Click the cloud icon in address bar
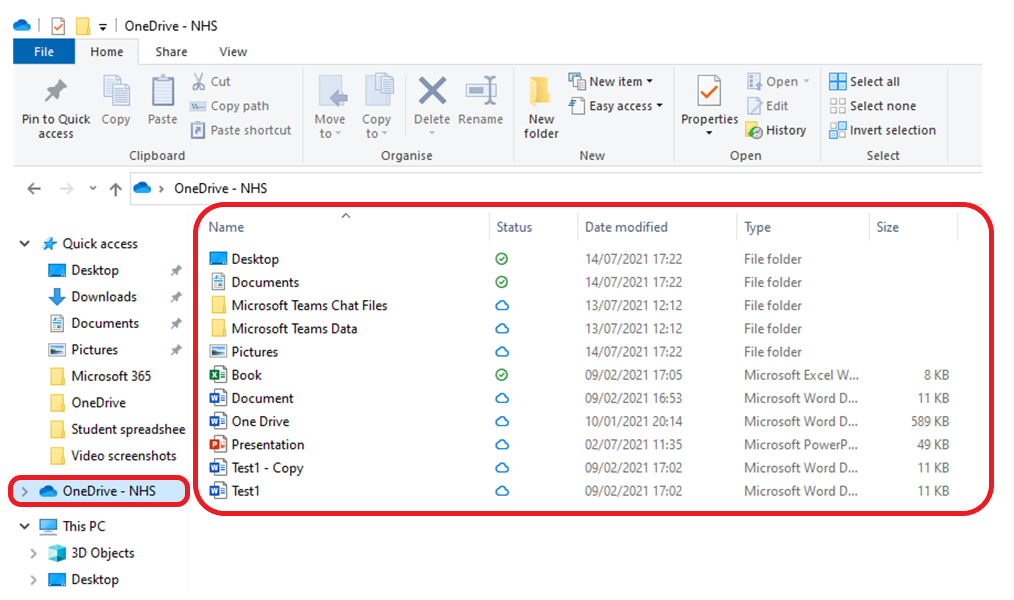Image resolution: width=1014 pixels, height=600 pixels. 142,188
